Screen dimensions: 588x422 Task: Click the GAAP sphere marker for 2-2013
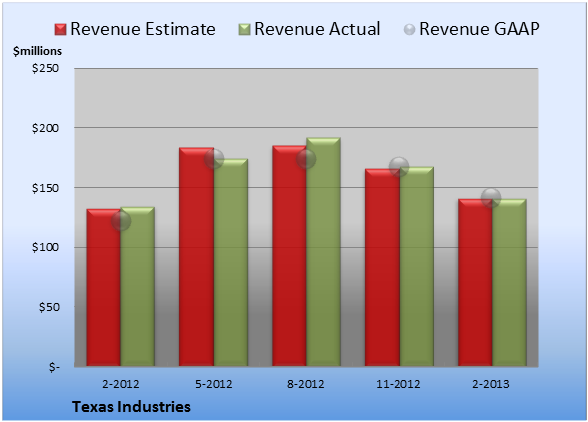click(x=491, y=197)
